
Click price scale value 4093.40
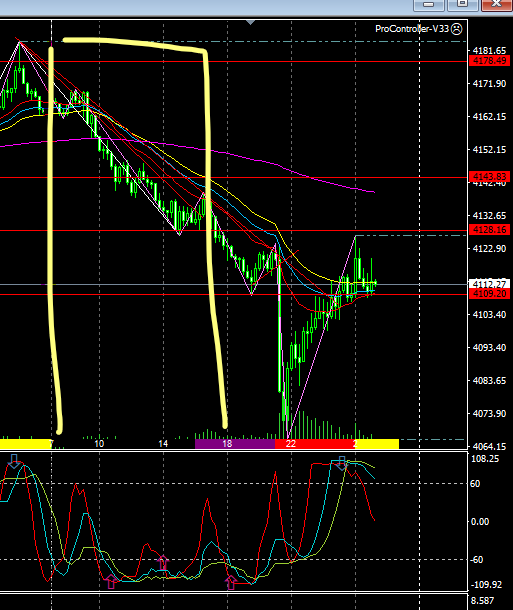pyautogui.click(x=489, y=347)
